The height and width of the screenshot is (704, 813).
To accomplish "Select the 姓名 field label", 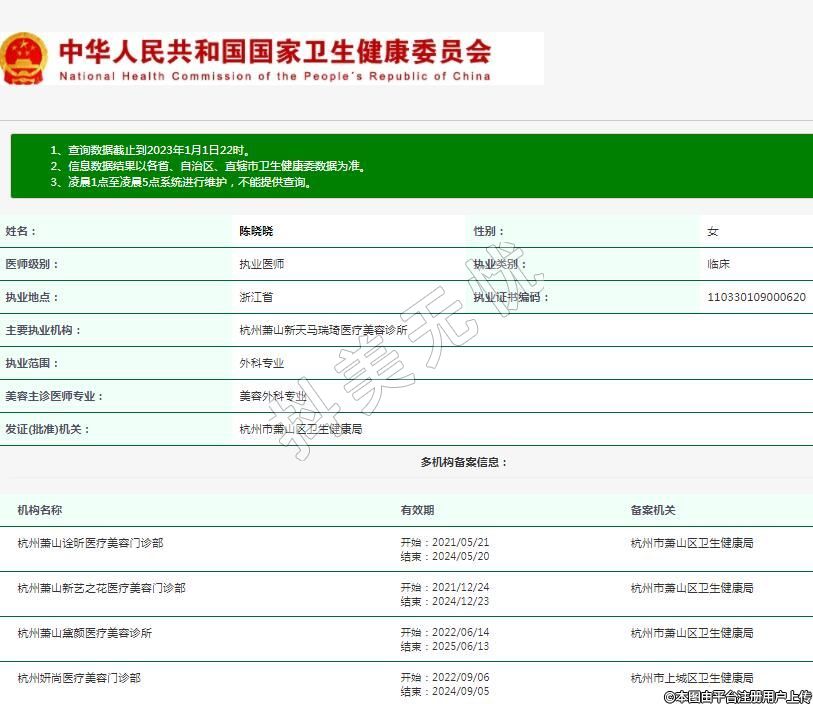I will pos(21,231).
